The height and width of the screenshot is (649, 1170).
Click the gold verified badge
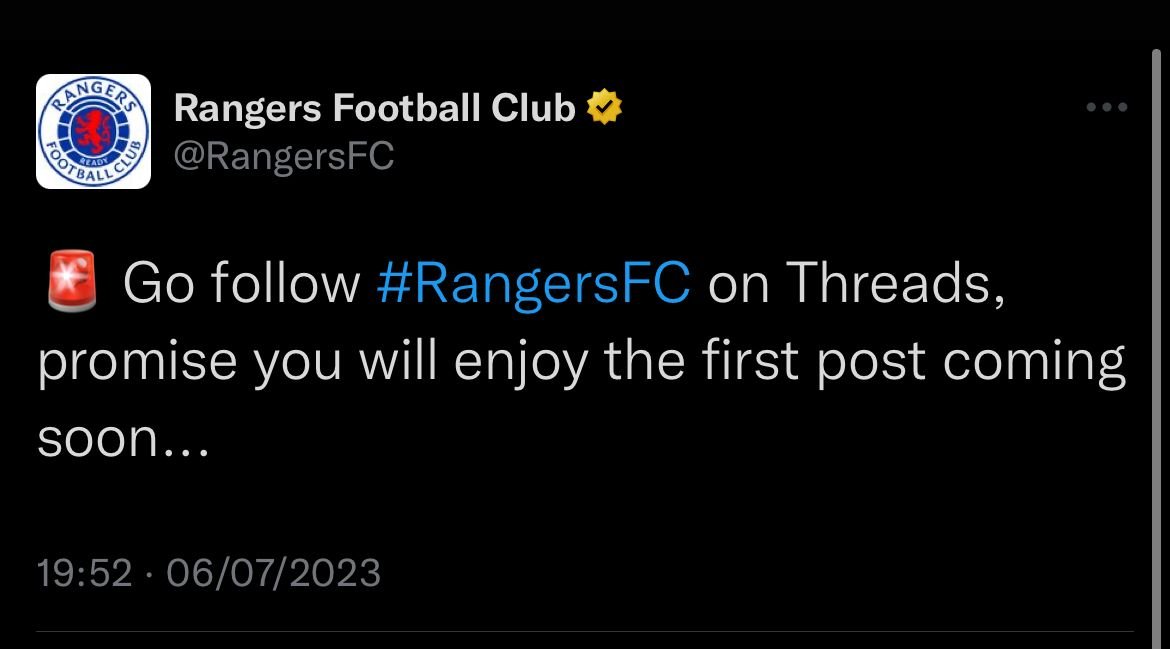605,107
